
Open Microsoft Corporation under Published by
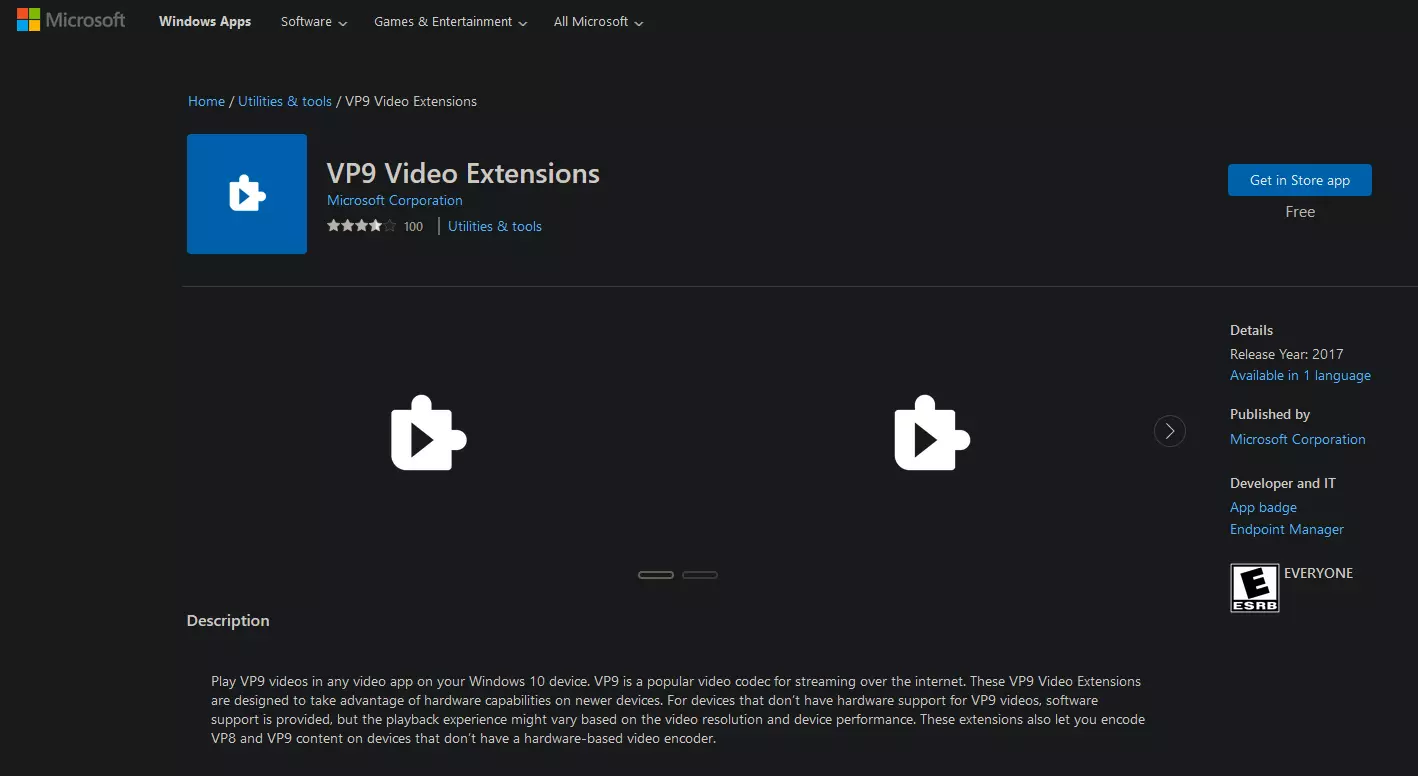pyautogui.click(x=1298, y=439)
